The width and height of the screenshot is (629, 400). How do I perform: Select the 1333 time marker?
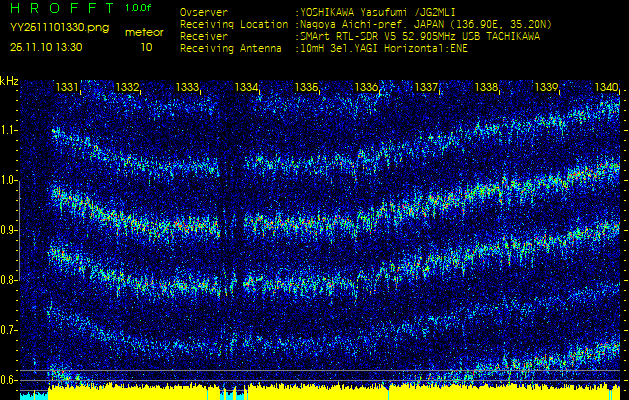(x=187, y=88)
